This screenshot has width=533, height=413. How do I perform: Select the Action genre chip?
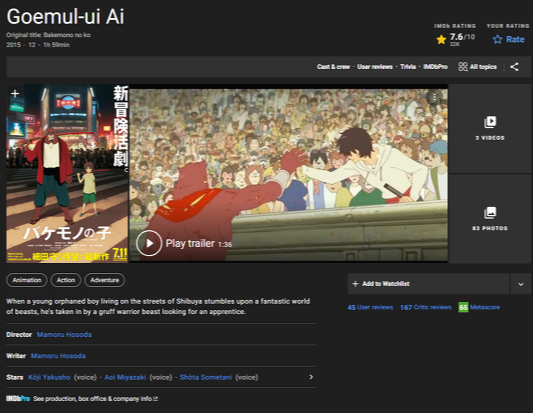coord(66,280)
